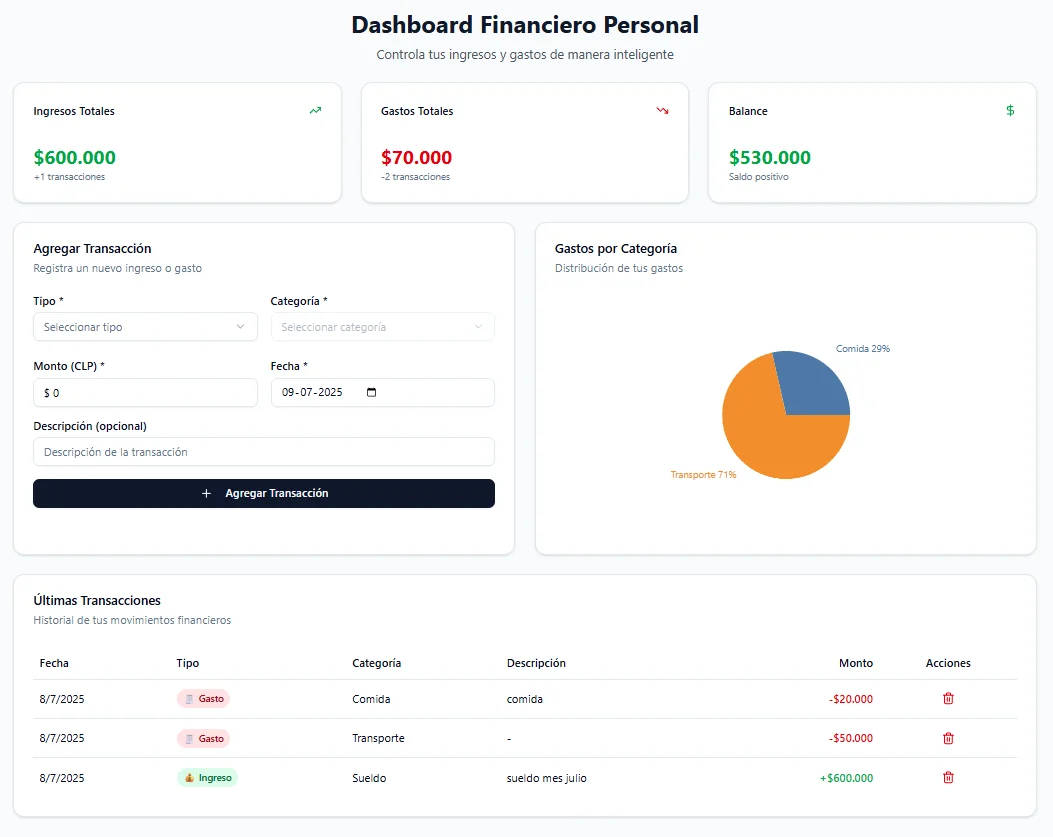
Task: Open the Seleccionar tipo dropdown
Action: (x=145, y=327)
